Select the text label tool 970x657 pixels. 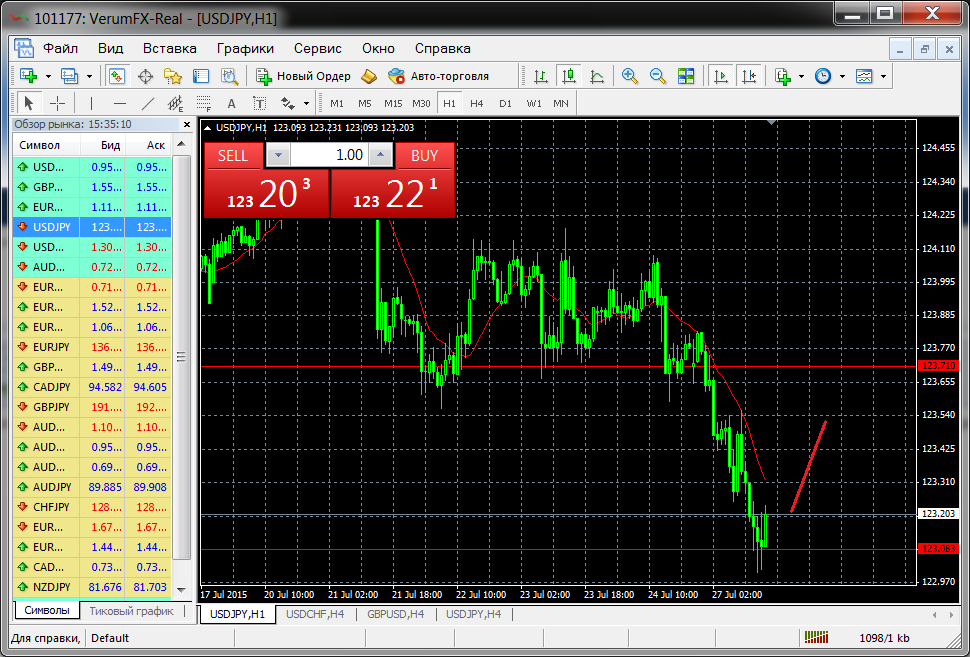coord(231,103)
